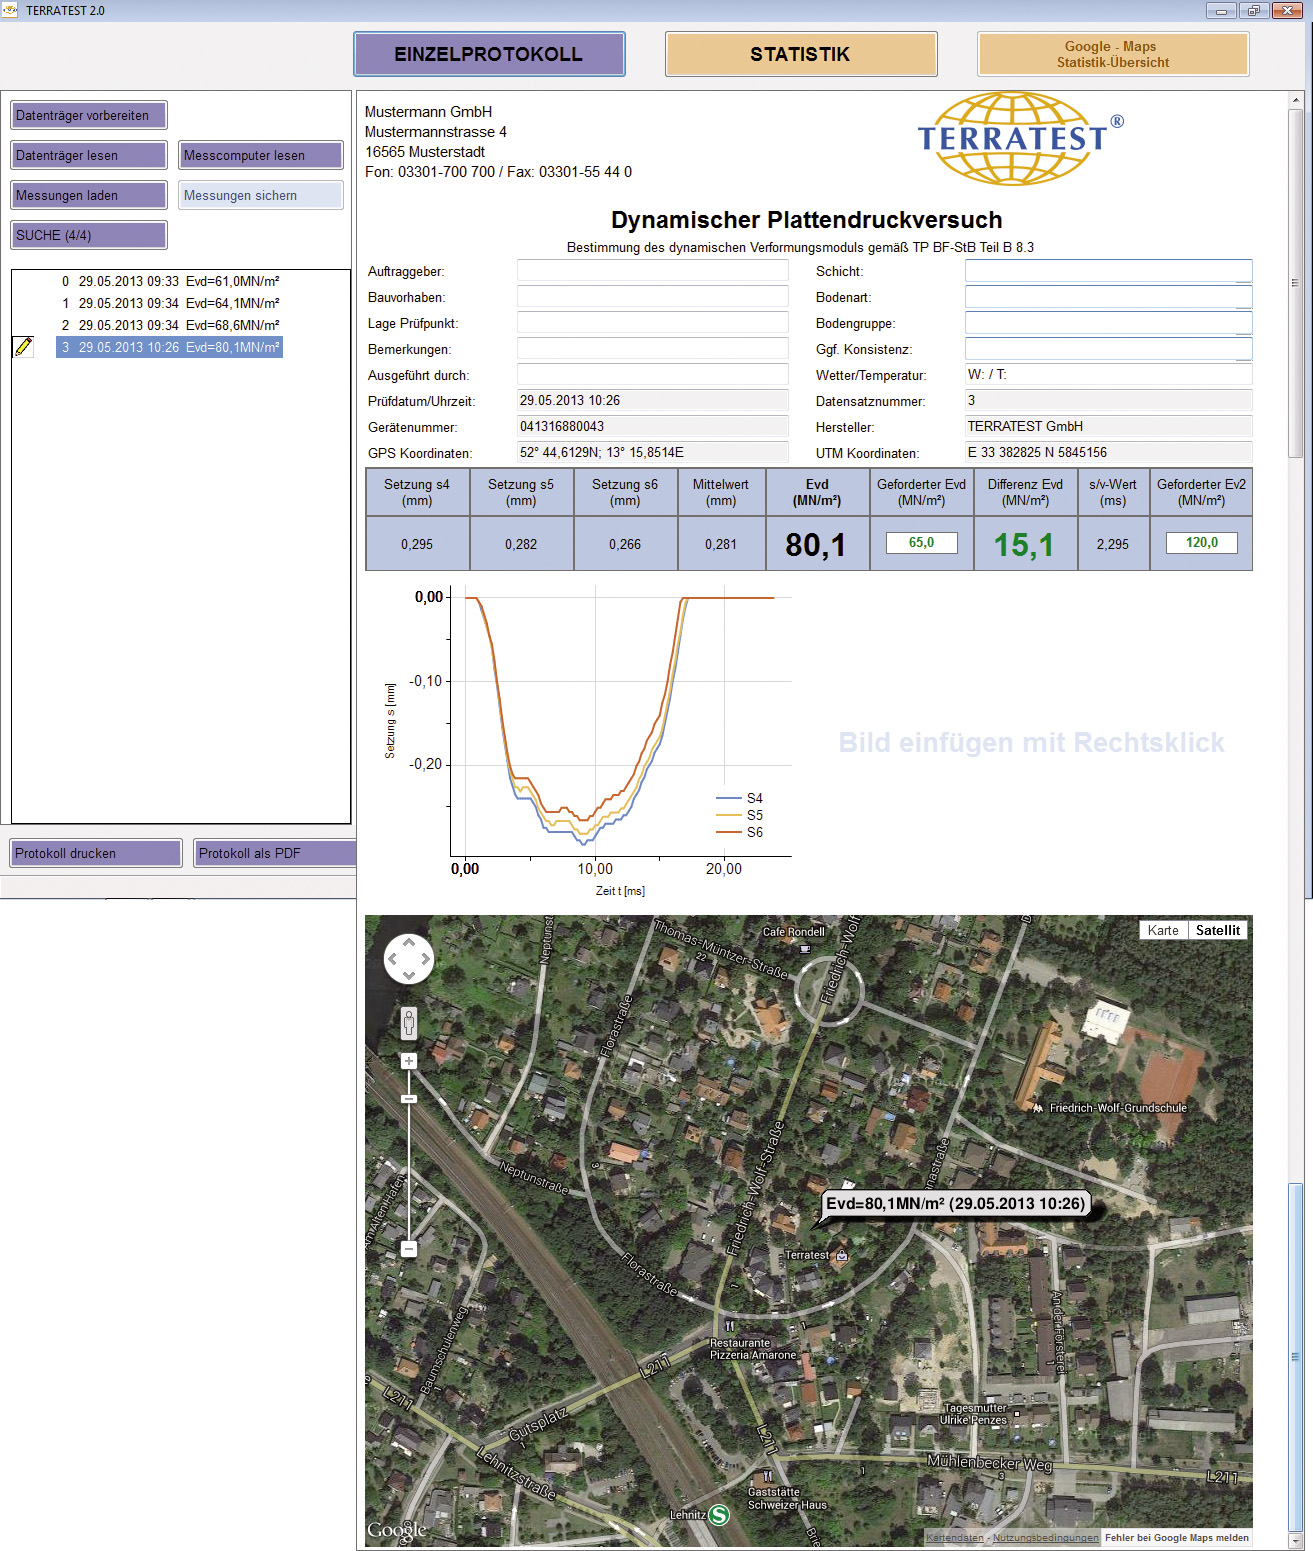Click the S6 legend entry in chart

point(740,832)
